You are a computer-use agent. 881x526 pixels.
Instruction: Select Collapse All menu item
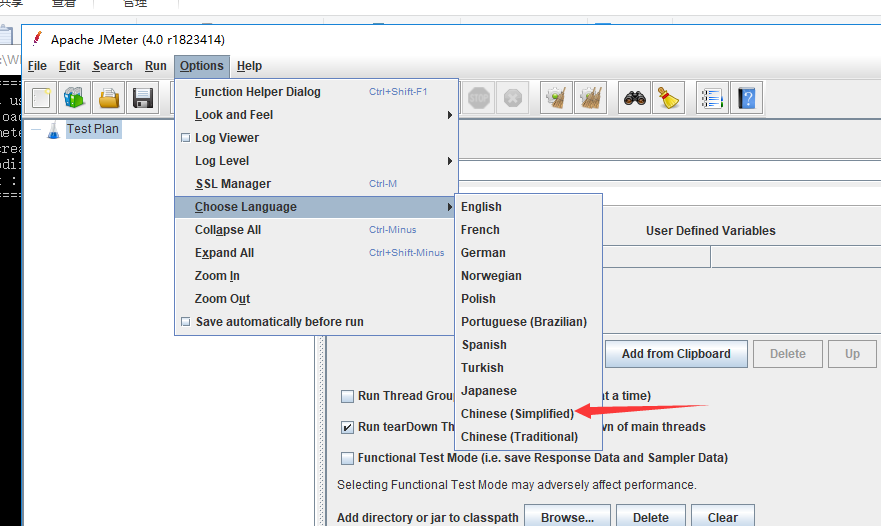click(x=317, y=230)
